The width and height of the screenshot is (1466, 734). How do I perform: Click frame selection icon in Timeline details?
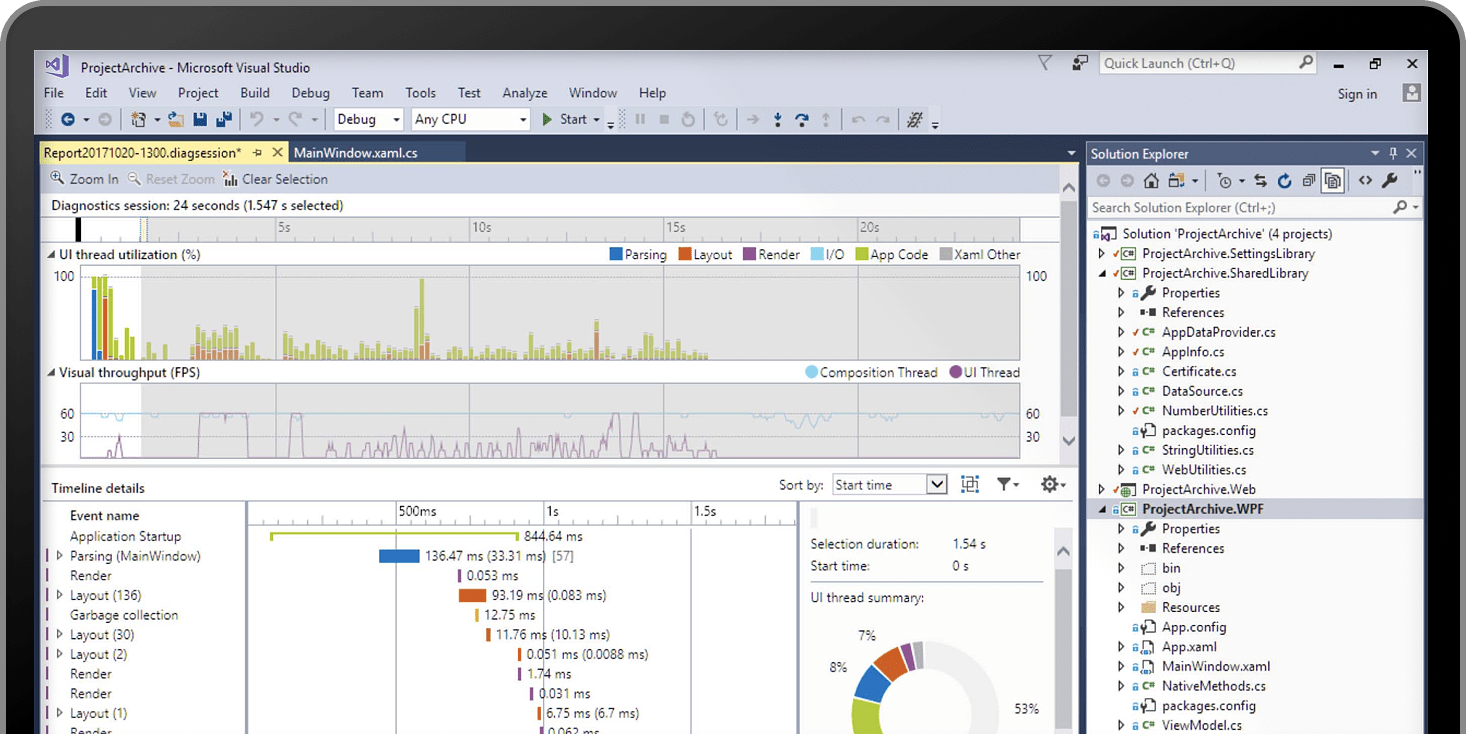click(969, 484)
